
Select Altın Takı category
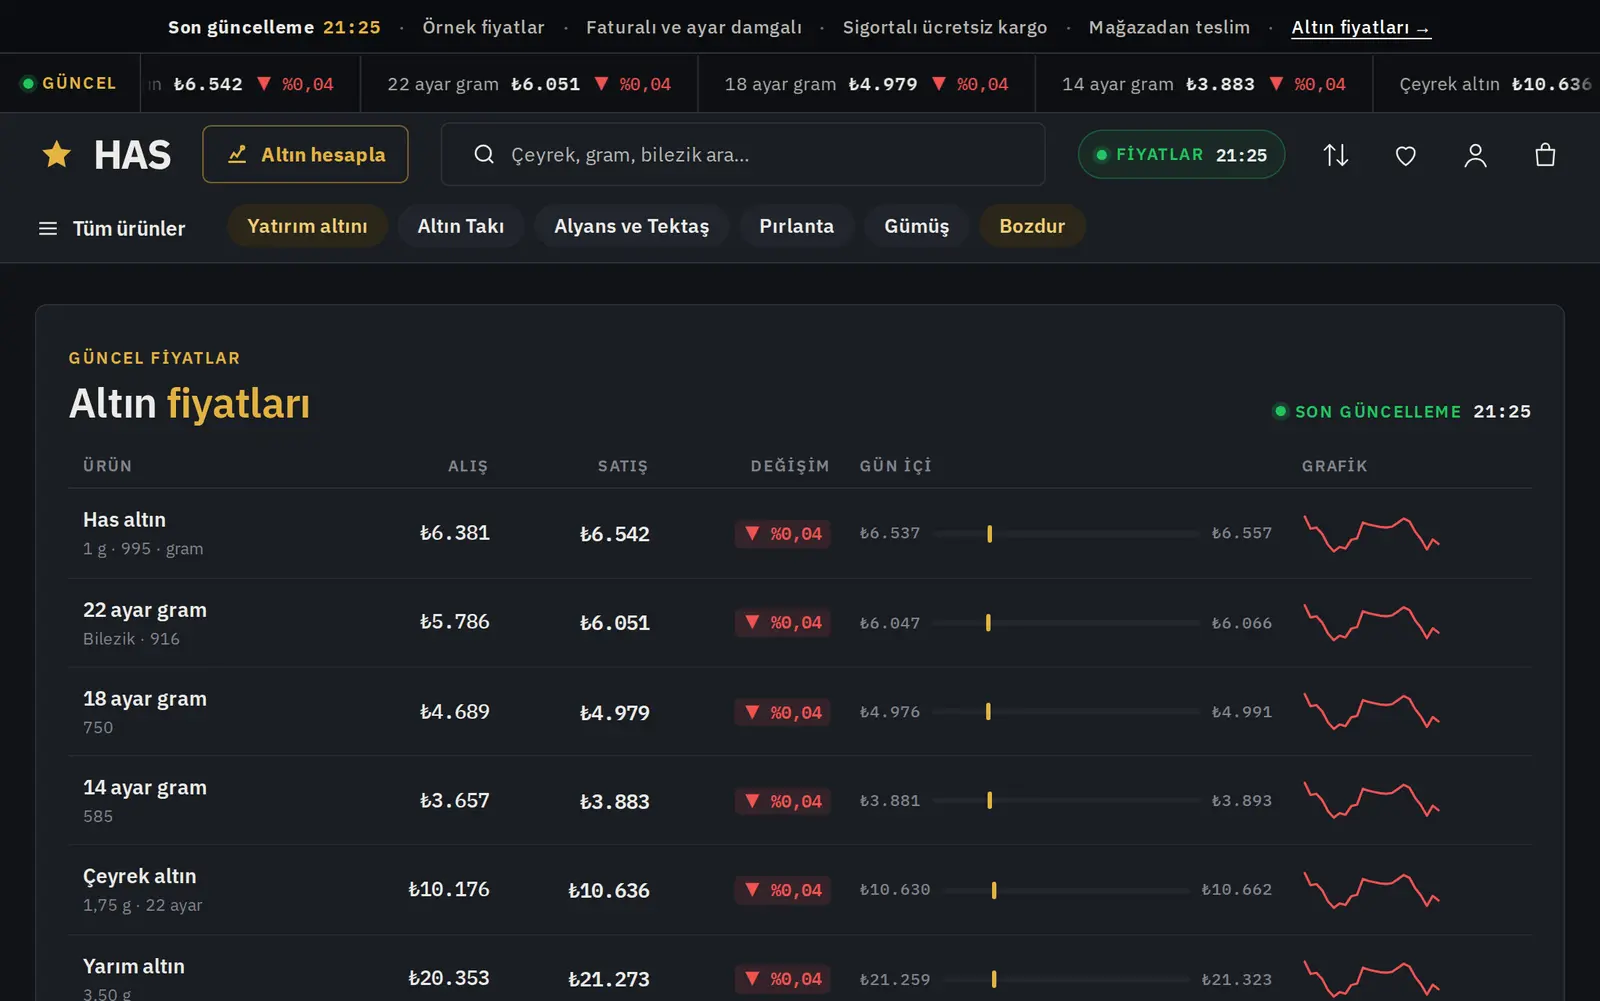pyautogui.click(x=461, y=226)
